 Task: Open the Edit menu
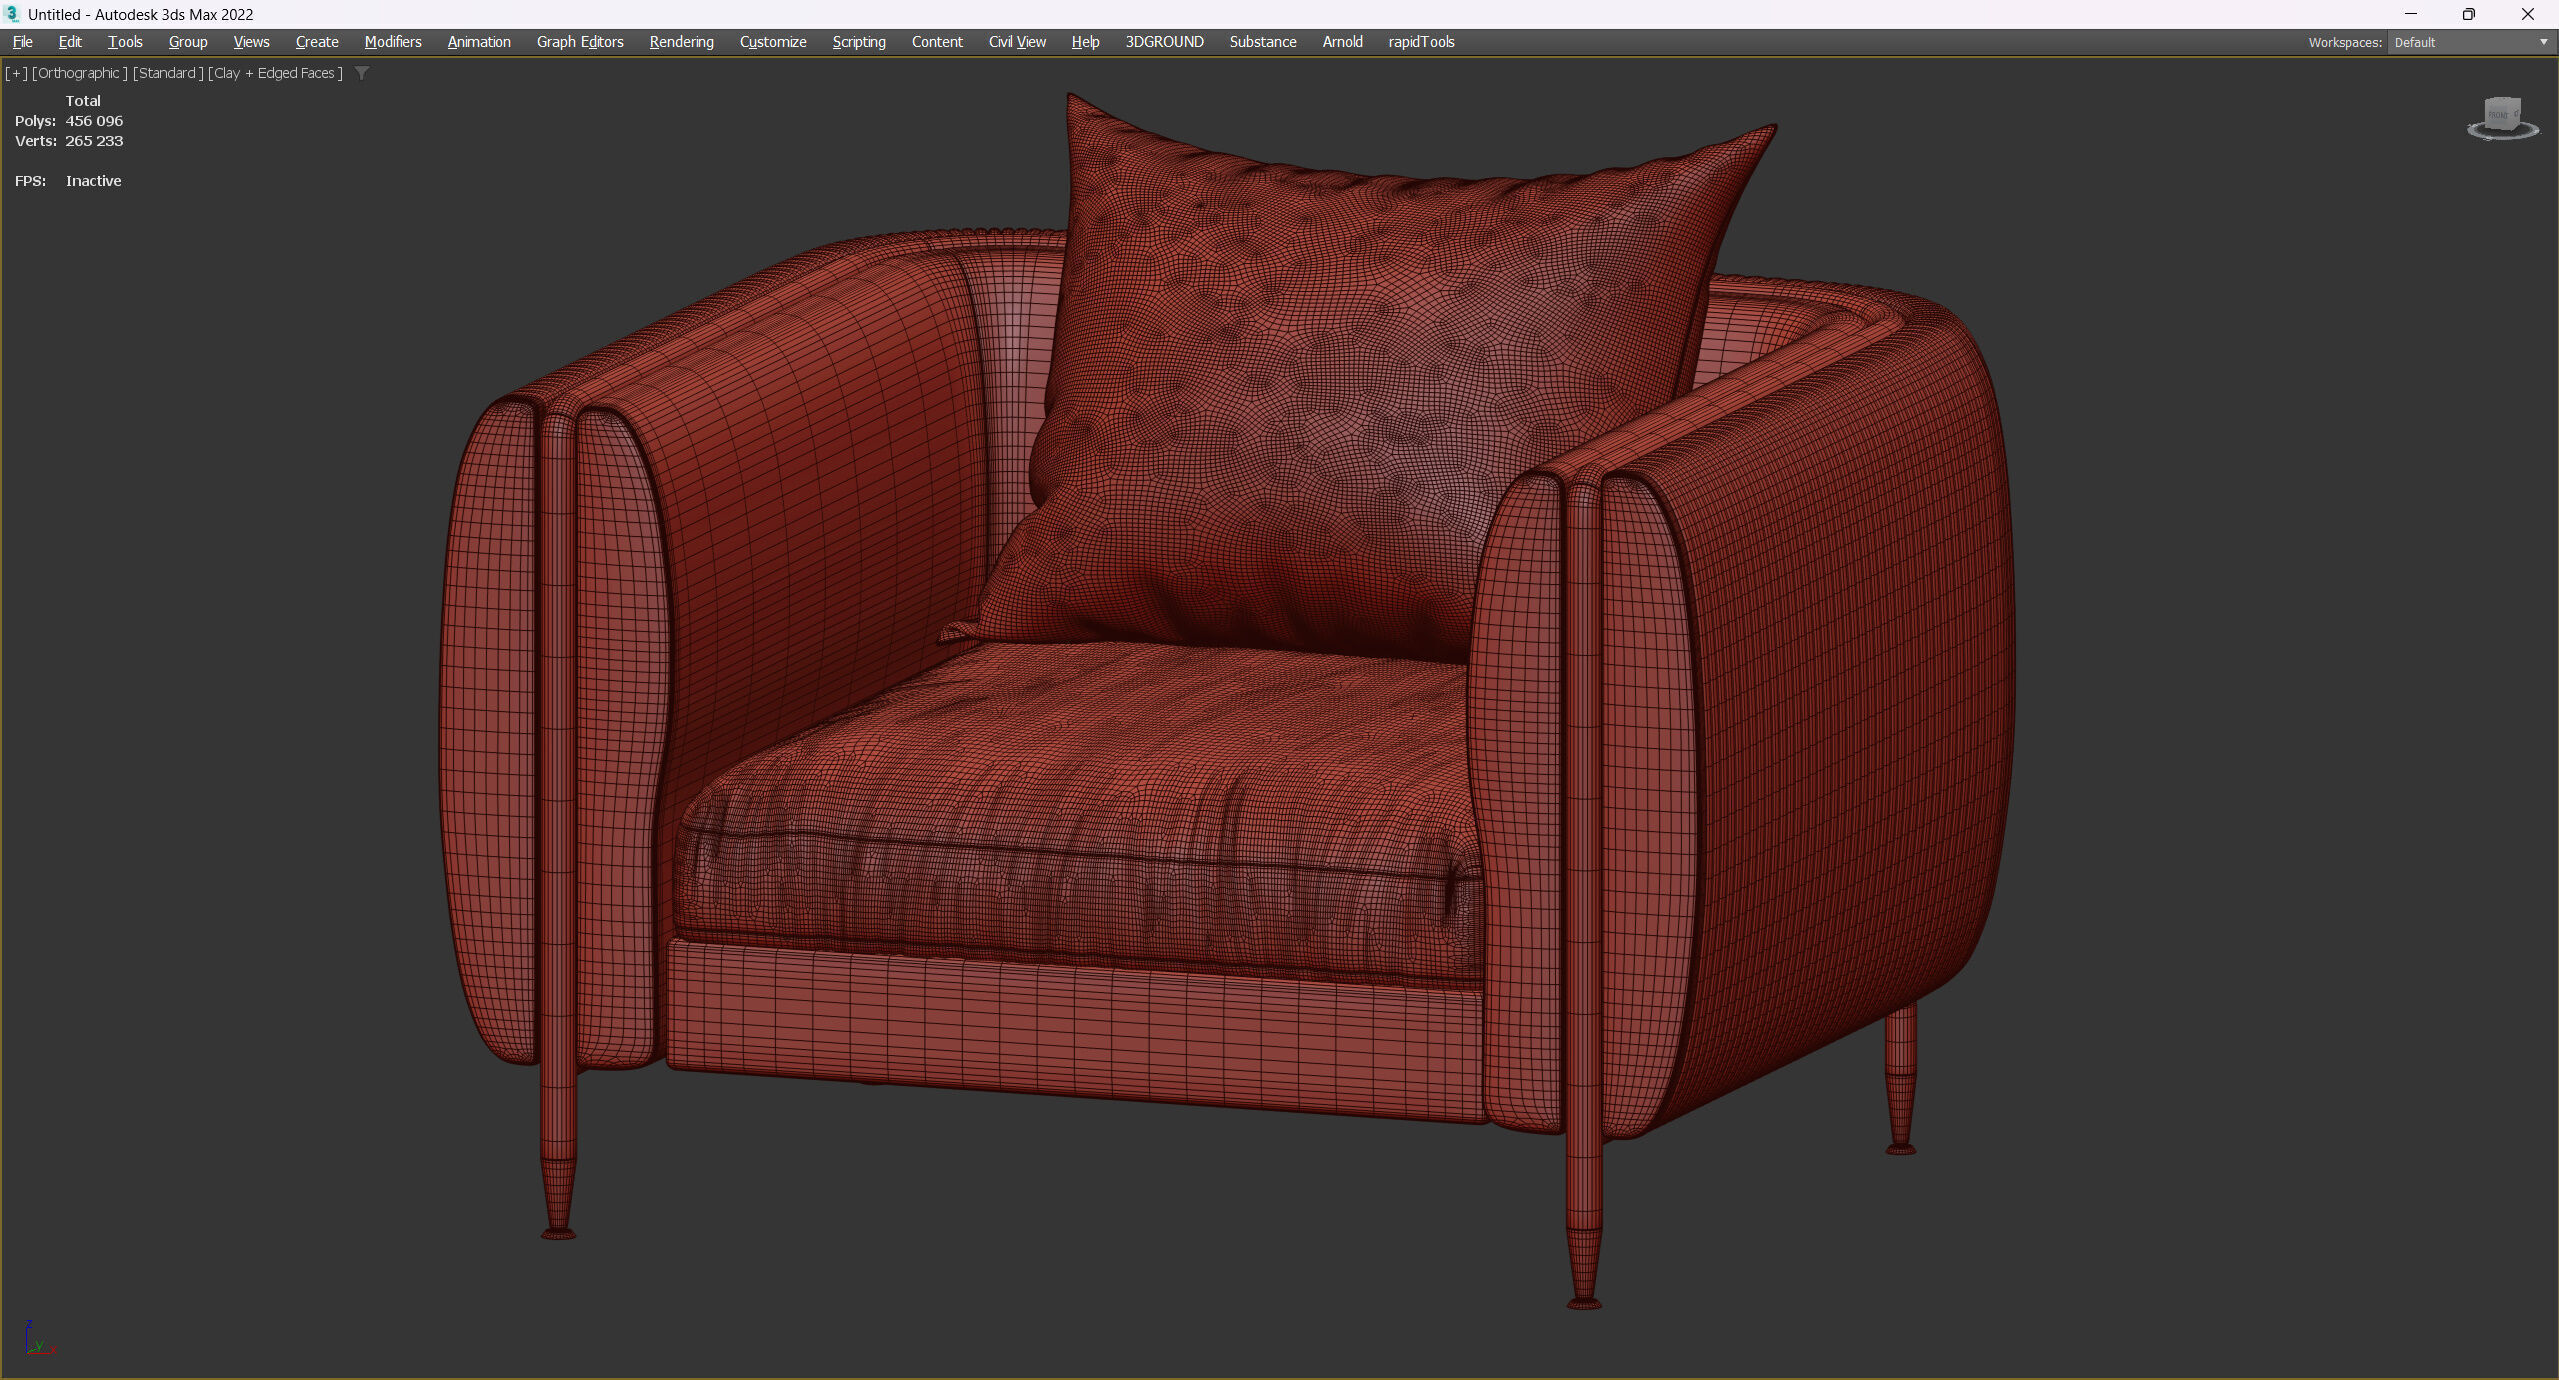(70, 42)
